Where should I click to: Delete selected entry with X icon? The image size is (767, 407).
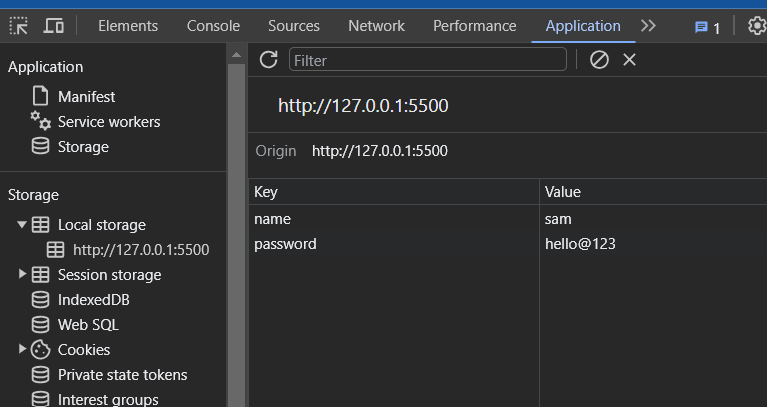pos(630,60)
